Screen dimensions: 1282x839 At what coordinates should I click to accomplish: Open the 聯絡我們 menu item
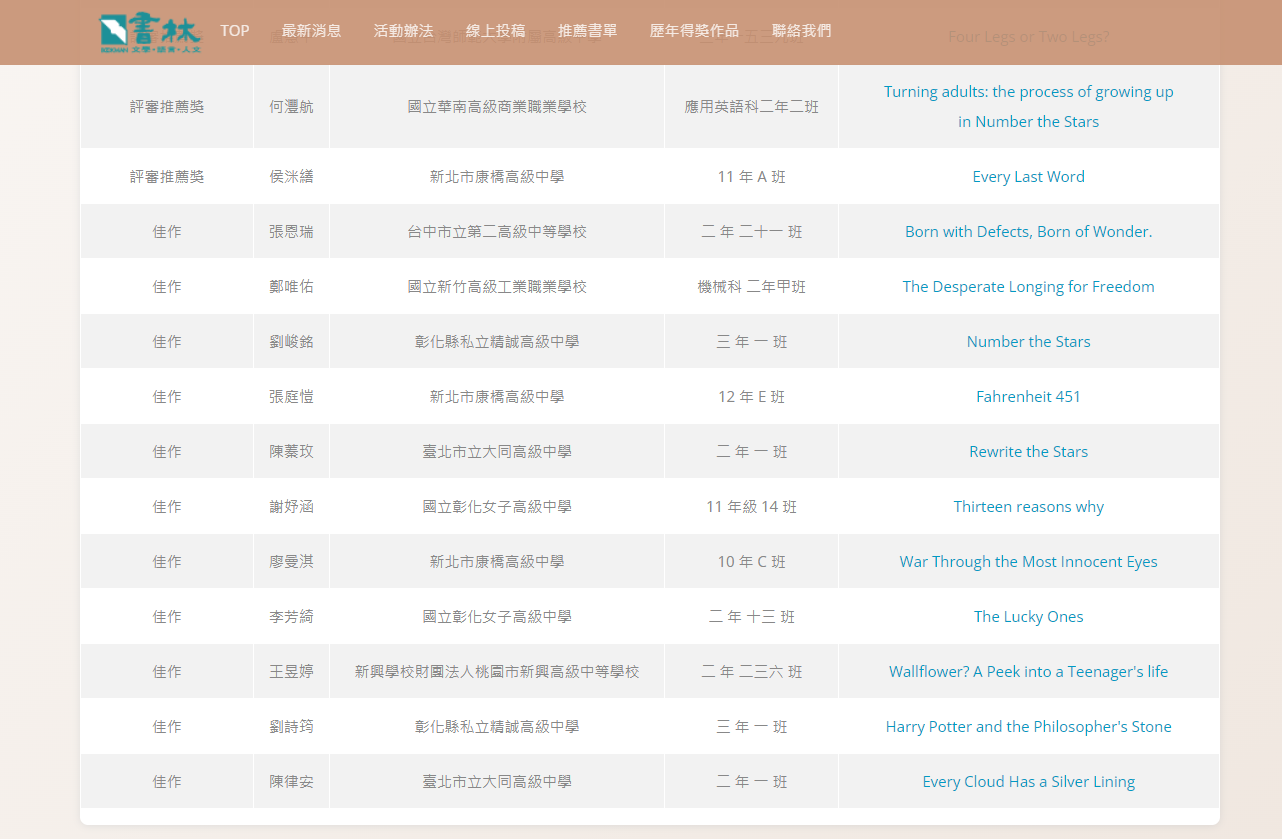click(802, 31)
